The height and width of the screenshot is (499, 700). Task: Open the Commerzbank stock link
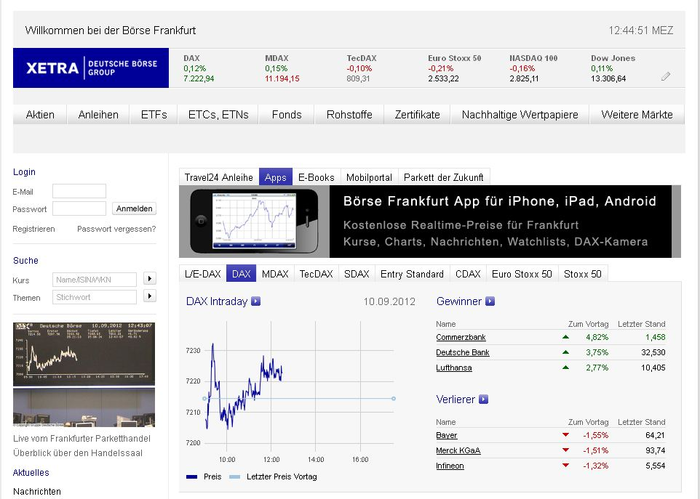coord(461,337)
